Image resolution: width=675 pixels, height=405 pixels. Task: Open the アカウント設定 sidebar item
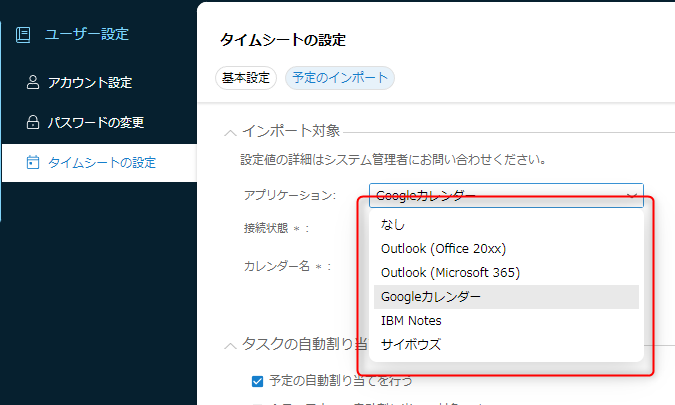90,83
